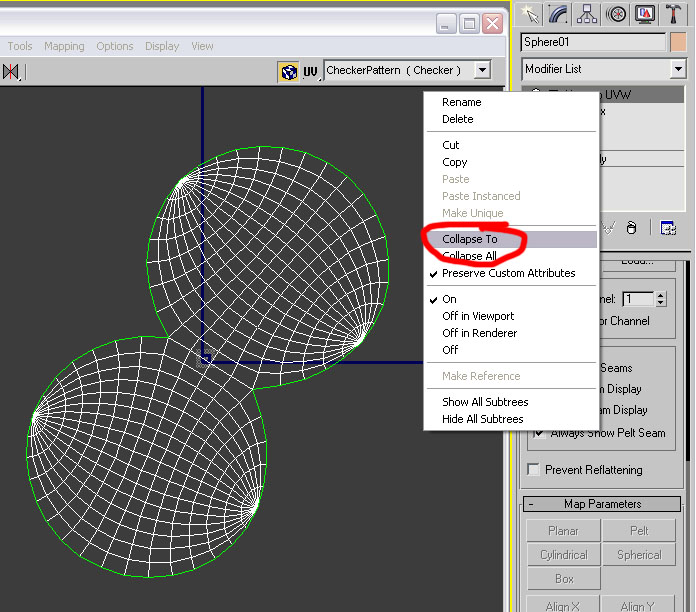
Task: Click the Make Unique stack icon
Action: (609, 228)
